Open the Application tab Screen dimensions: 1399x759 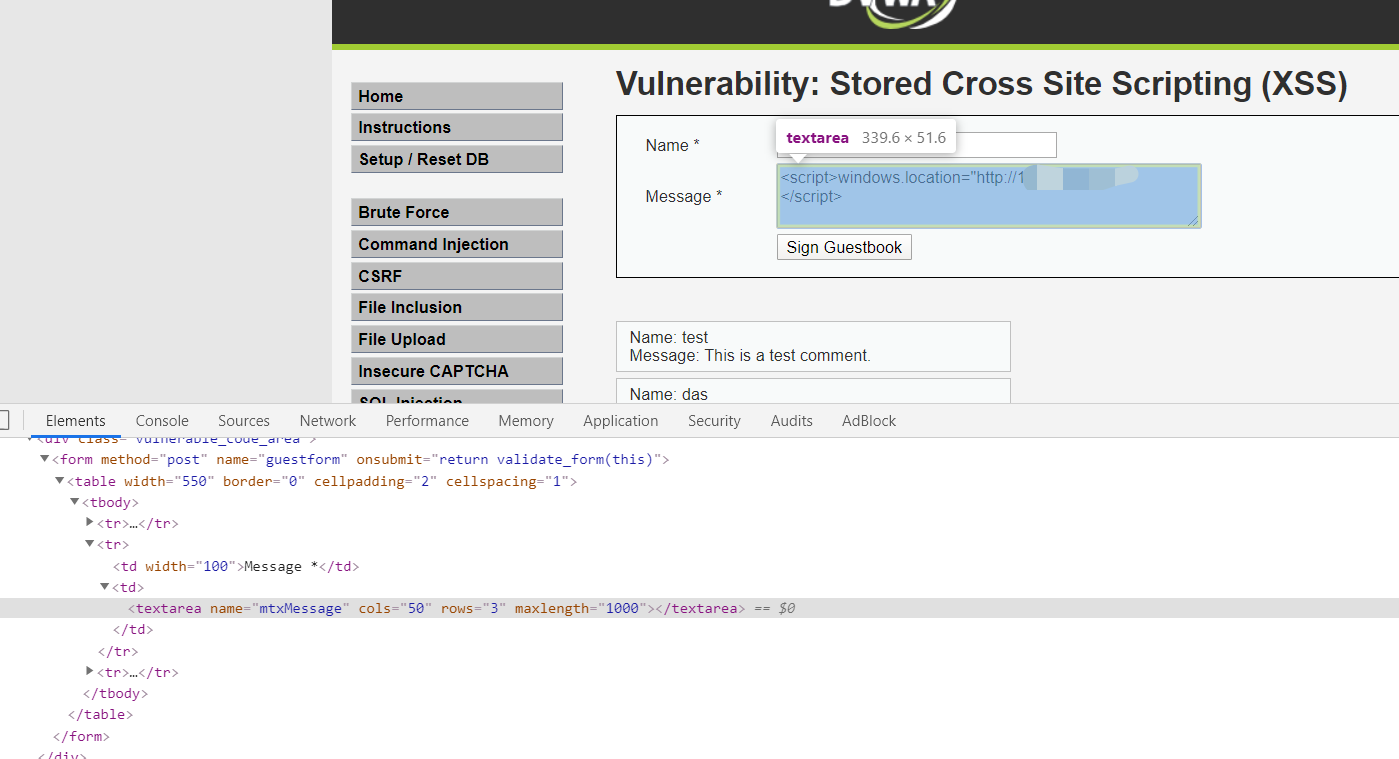click(621, 421)
